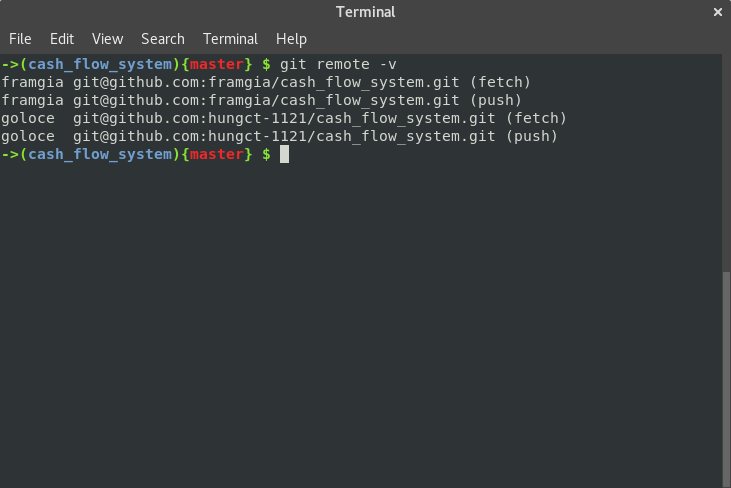Click the blinking cursor block at the prompt
731x488 pixels.
(284, 154)
